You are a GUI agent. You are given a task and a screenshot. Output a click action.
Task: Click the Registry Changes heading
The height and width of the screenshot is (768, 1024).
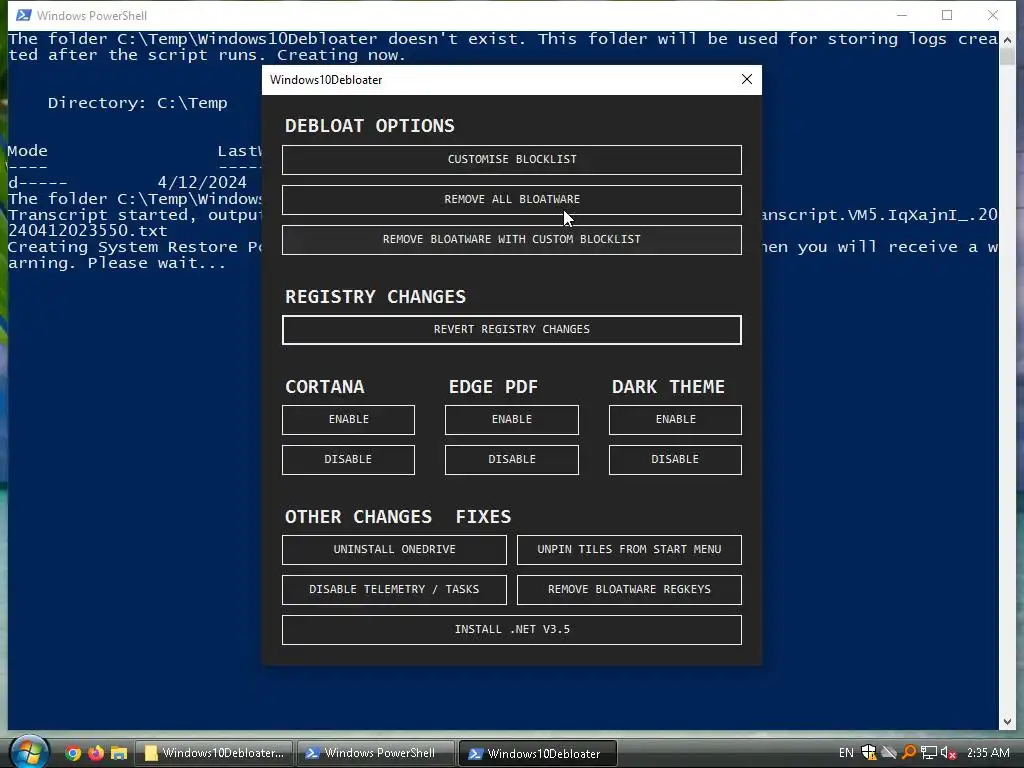tap(376, 296)
